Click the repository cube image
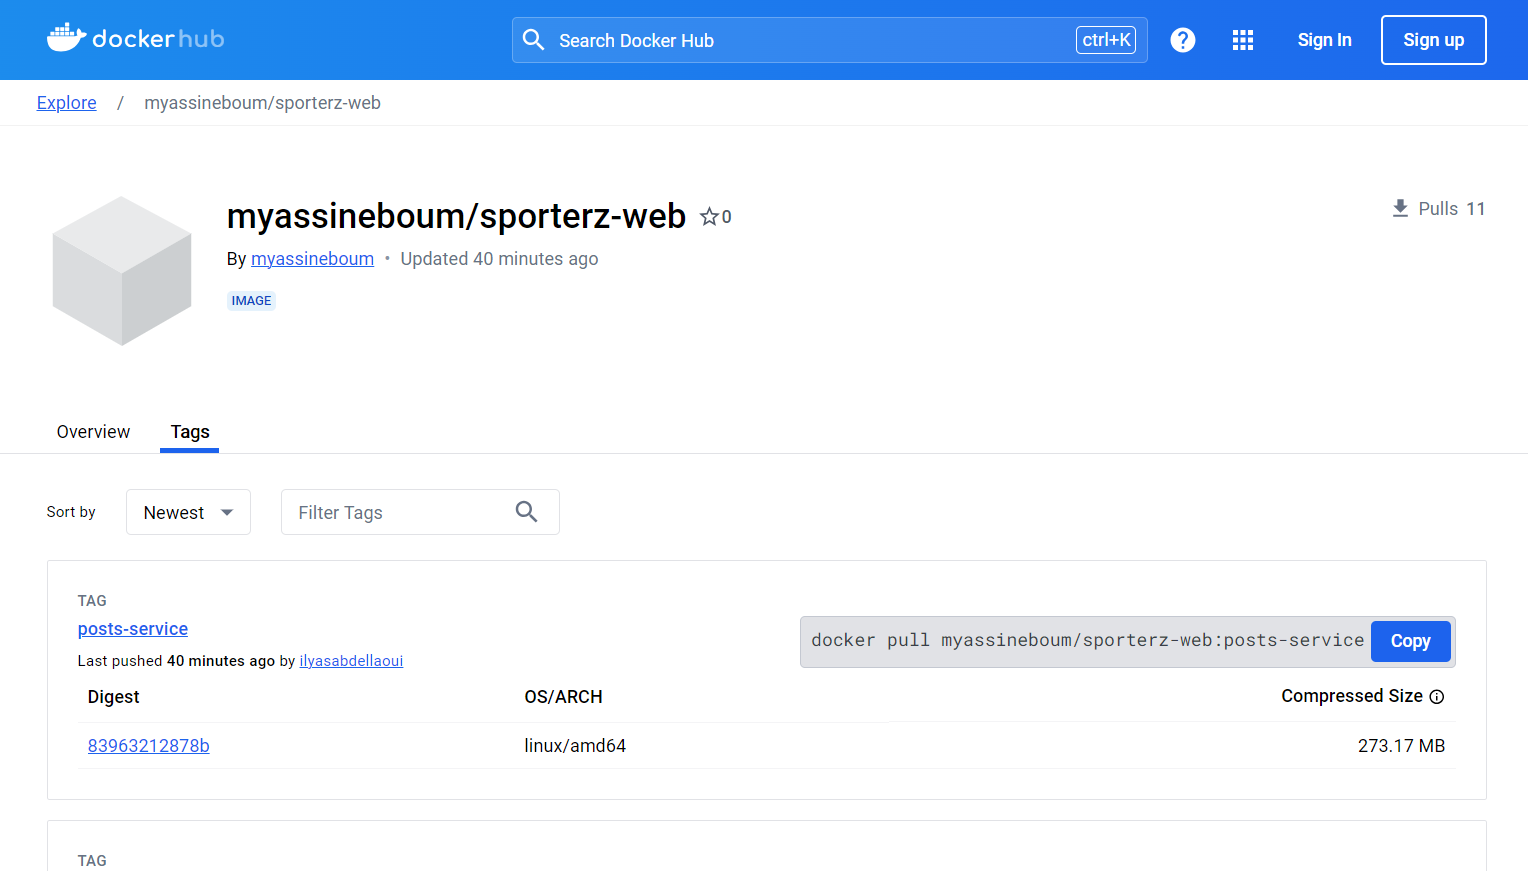Viewport: 1528px width, 871px height. 122,271
